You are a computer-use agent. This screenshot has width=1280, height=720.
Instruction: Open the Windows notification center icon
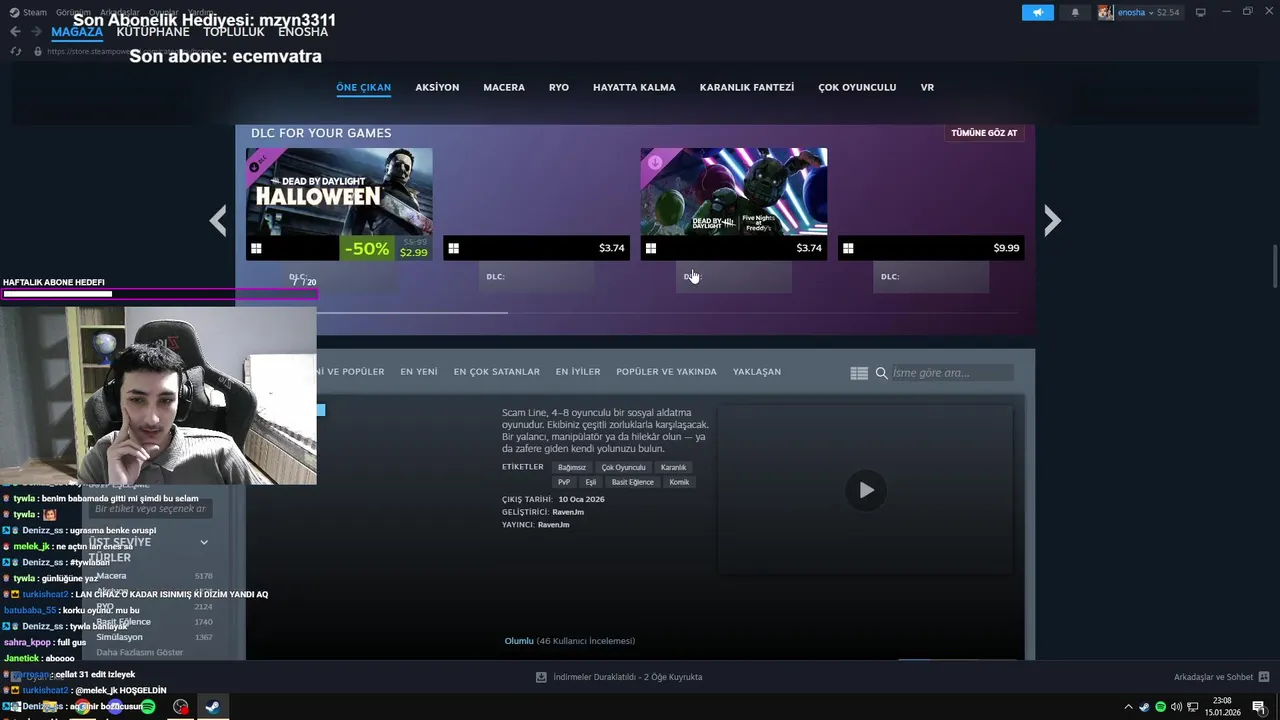tap(1258, 707)
